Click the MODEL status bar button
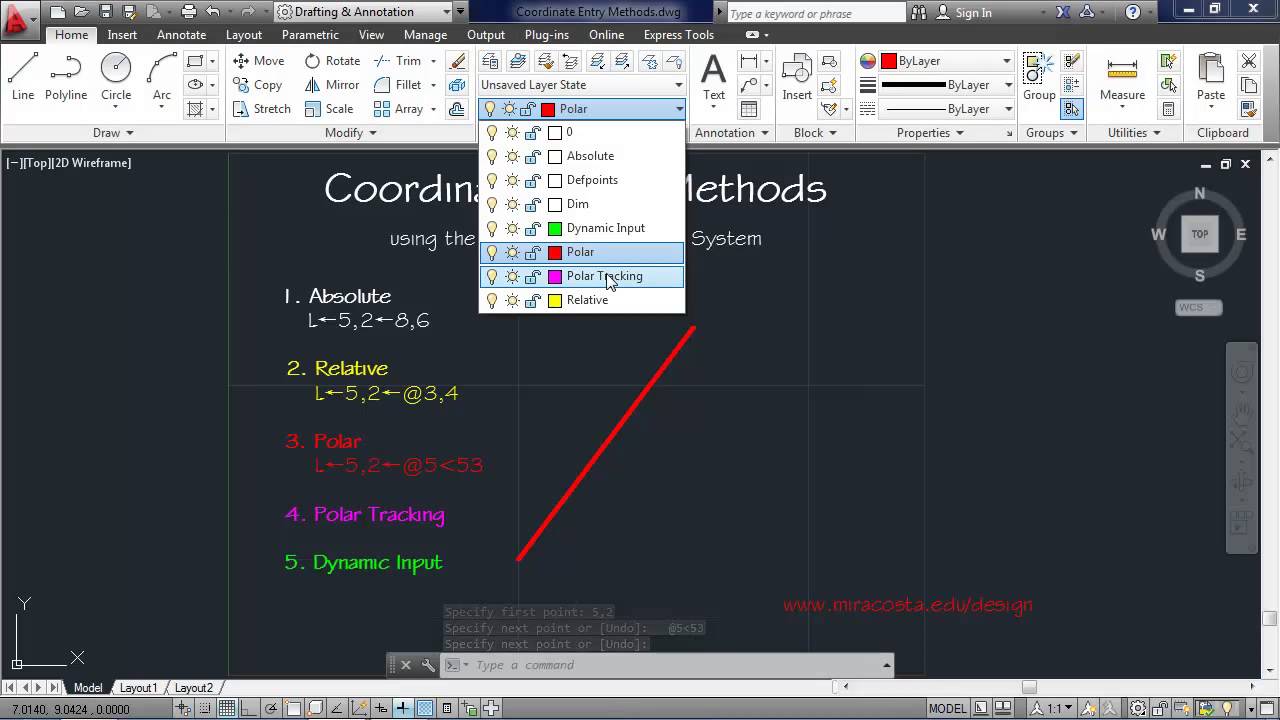The image size is (1280, 720). coord(948,709)
